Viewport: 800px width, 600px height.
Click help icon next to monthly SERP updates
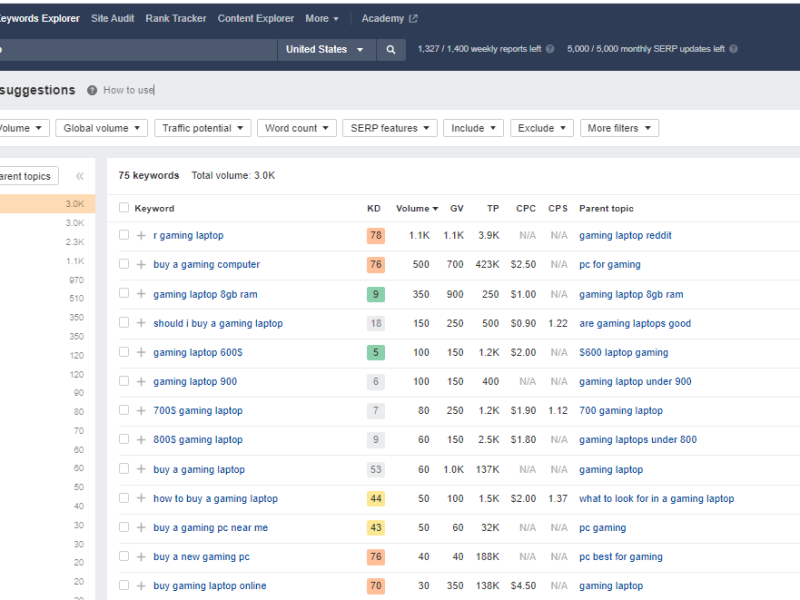(x=733, y=49)
